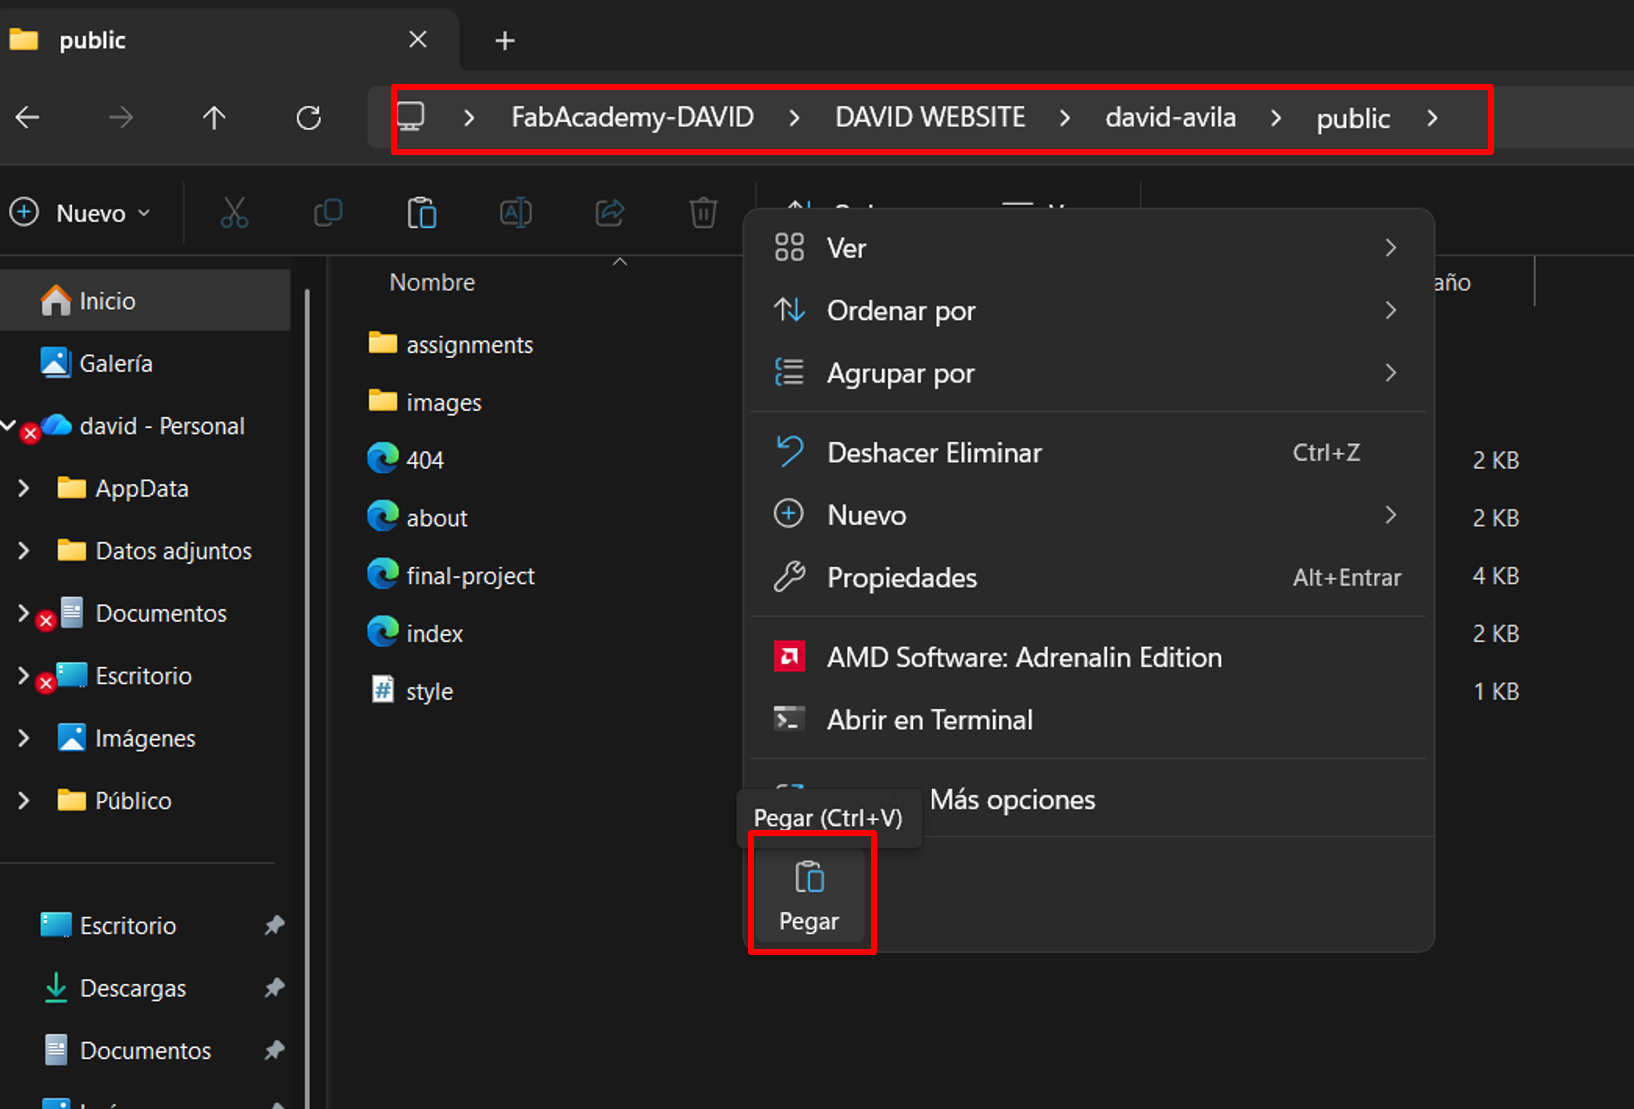1634x1109 pixels.
Task: Navigate up one folder level
Action: [214, 118]
